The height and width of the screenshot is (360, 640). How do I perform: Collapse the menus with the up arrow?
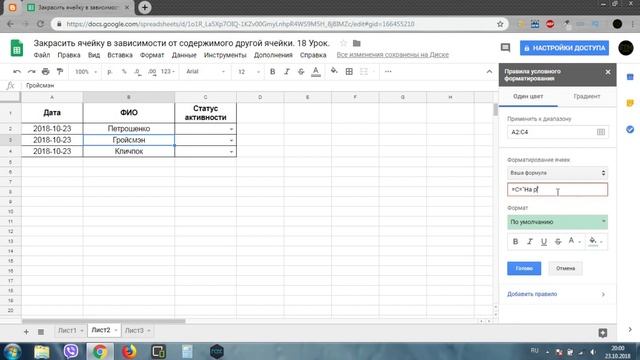(489, 71)
